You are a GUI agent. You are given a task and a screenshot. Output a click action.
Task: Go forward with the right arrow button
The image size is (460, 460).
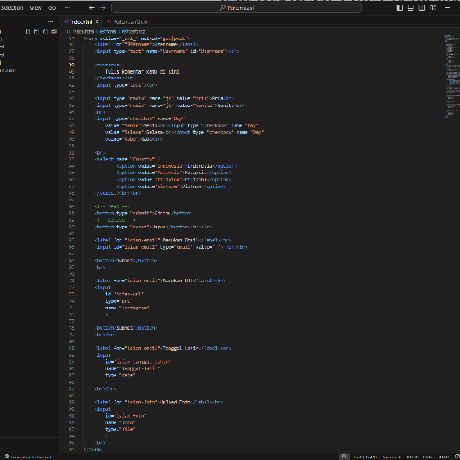tap(103, 8)
